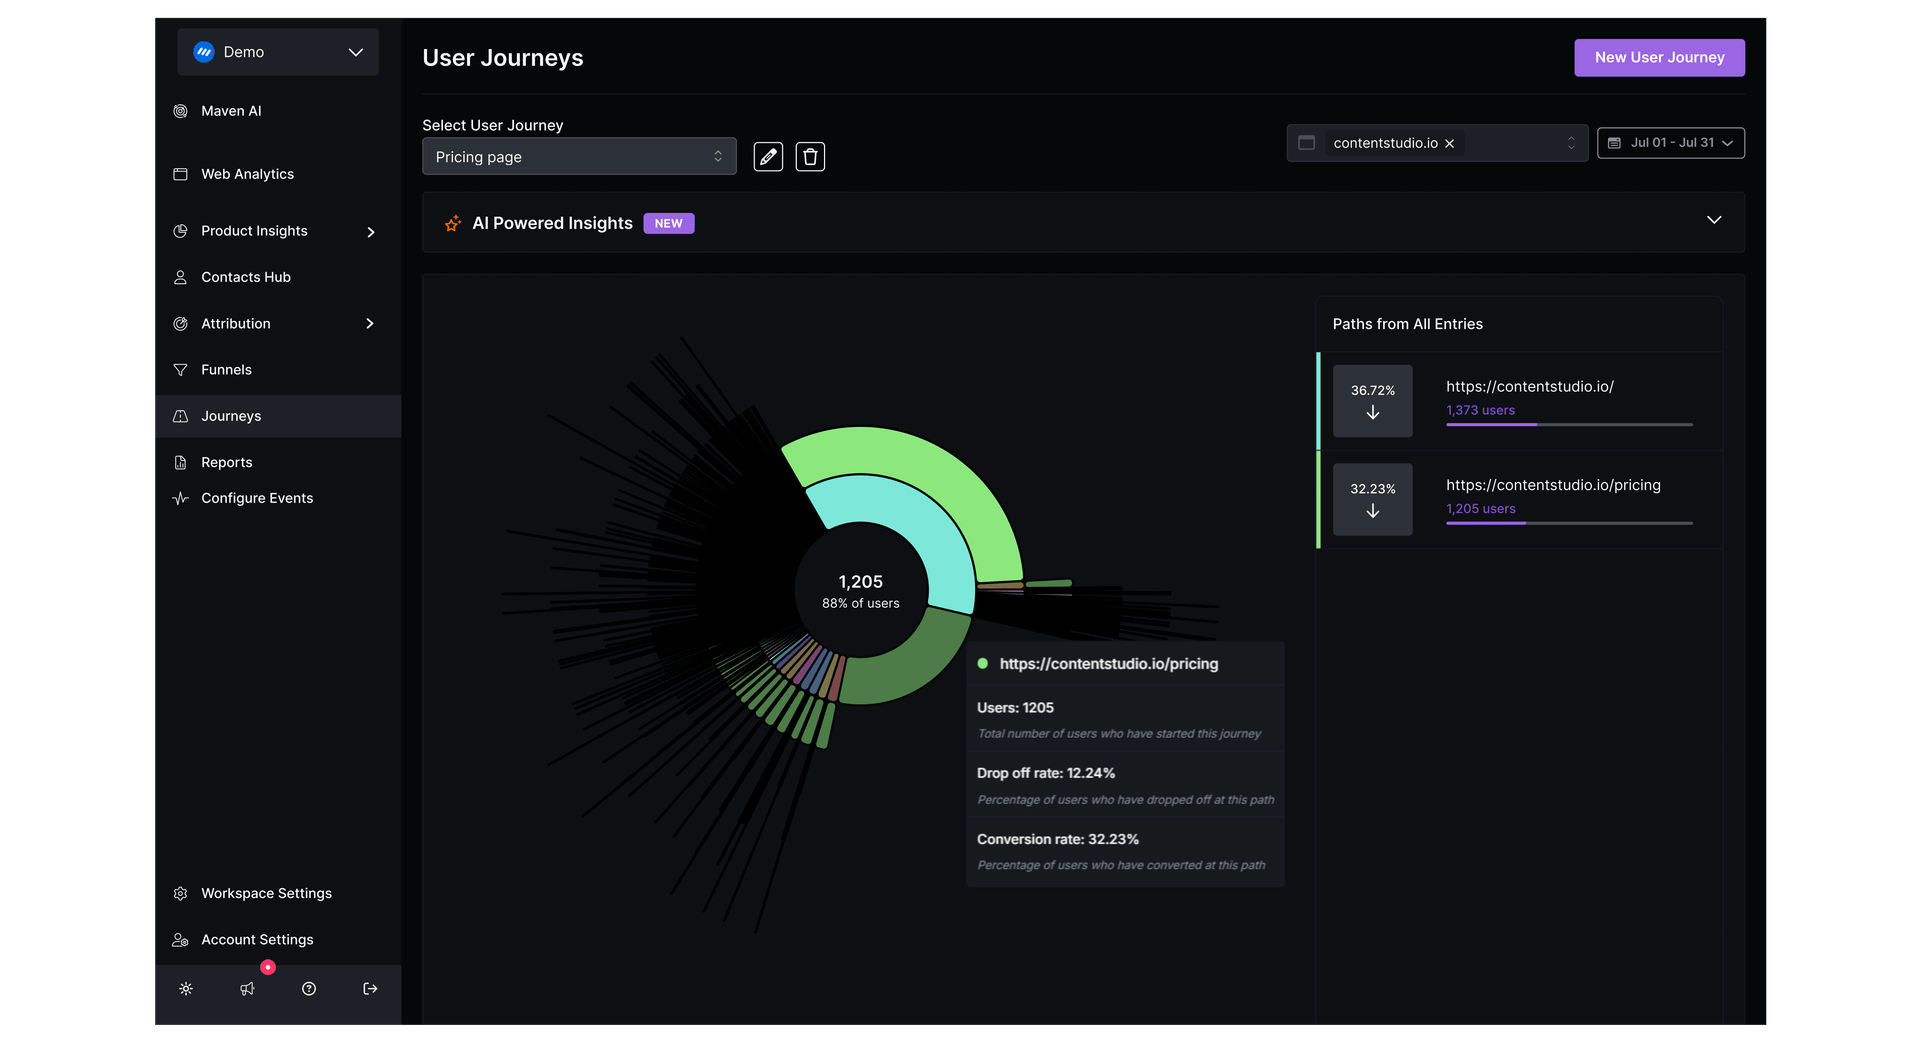
Task: Remove the contentstudio.io domain filter tag
Action: pos(1448,143)
